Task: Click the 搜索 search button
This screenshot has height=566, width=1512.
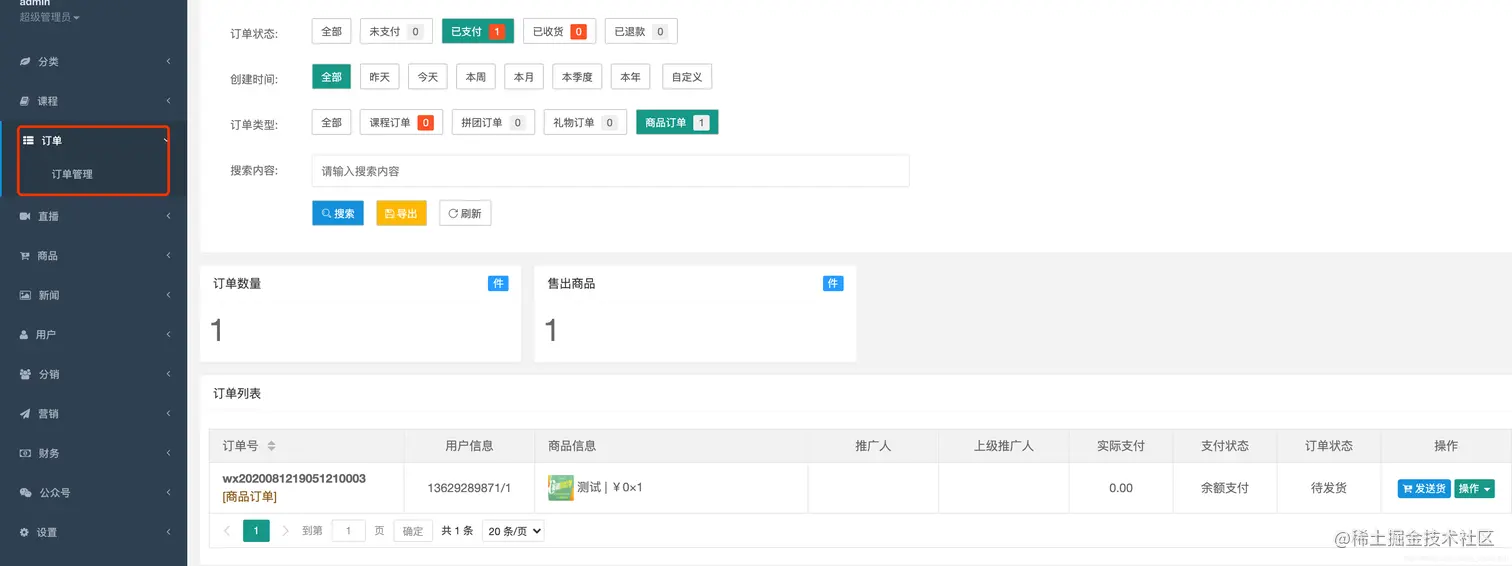Action: (x=338, y=213)
